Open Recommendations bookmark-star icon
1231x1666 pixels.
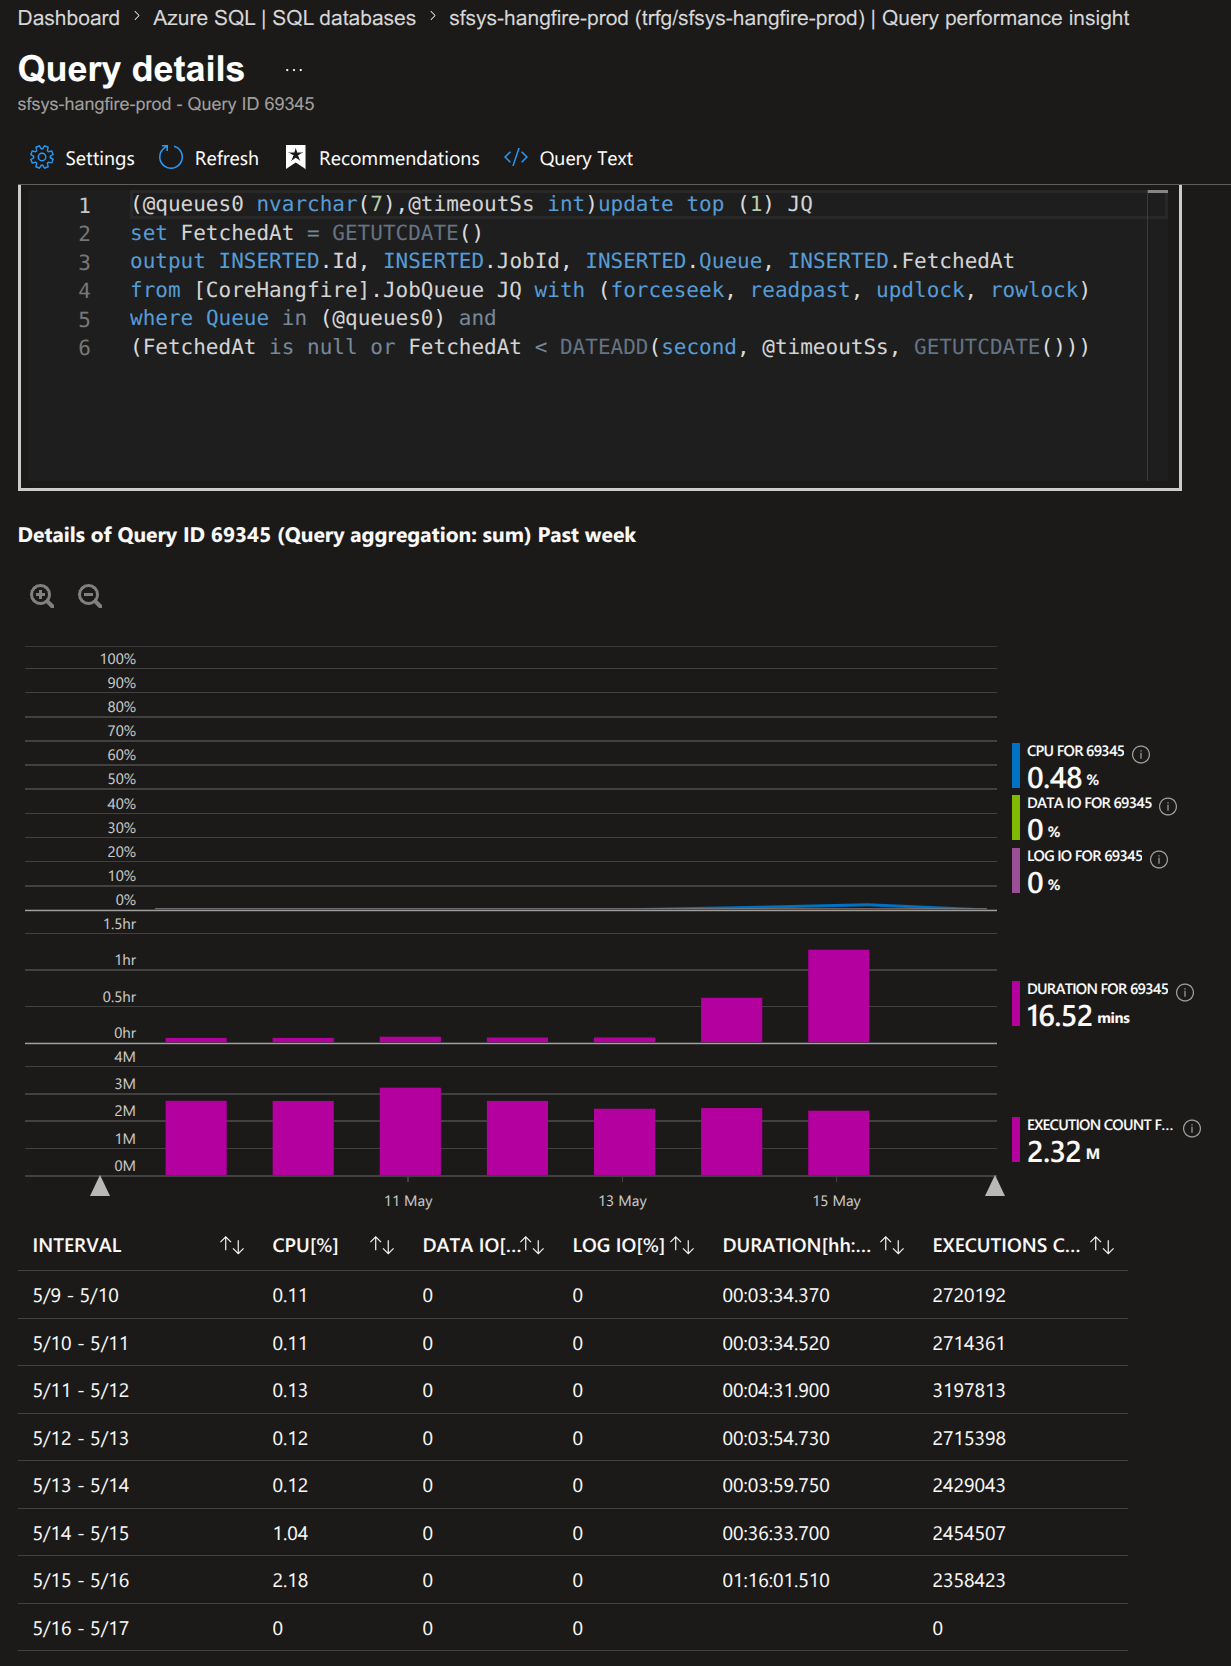(x=295, y=158)
